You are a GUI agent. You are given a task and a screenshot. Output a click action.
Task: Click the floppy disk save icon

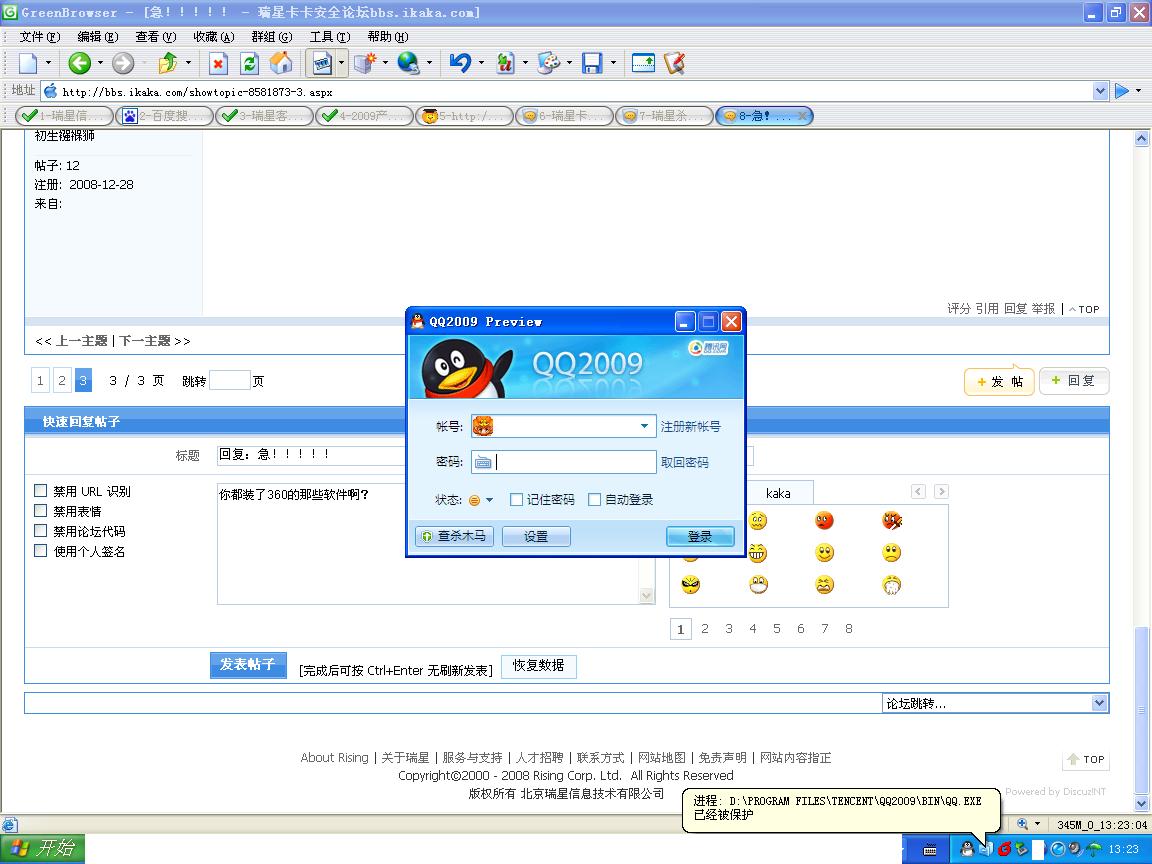click(592, 64)
